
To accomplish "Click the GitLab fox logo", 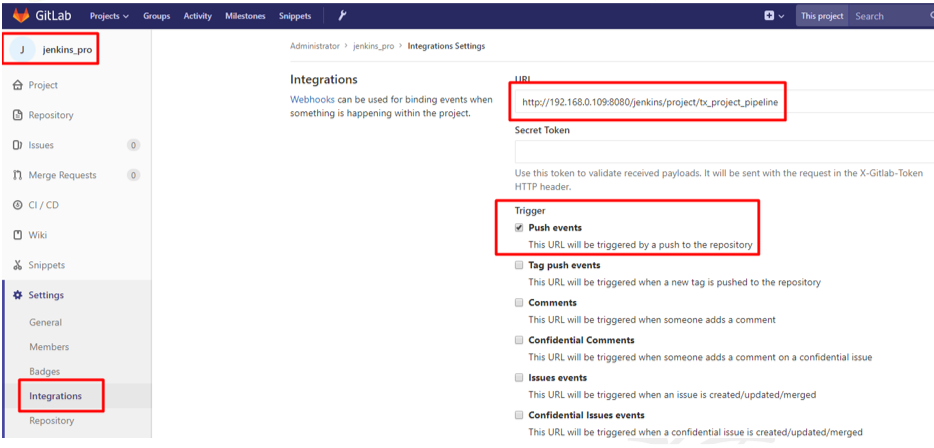I will pos(21,15).
